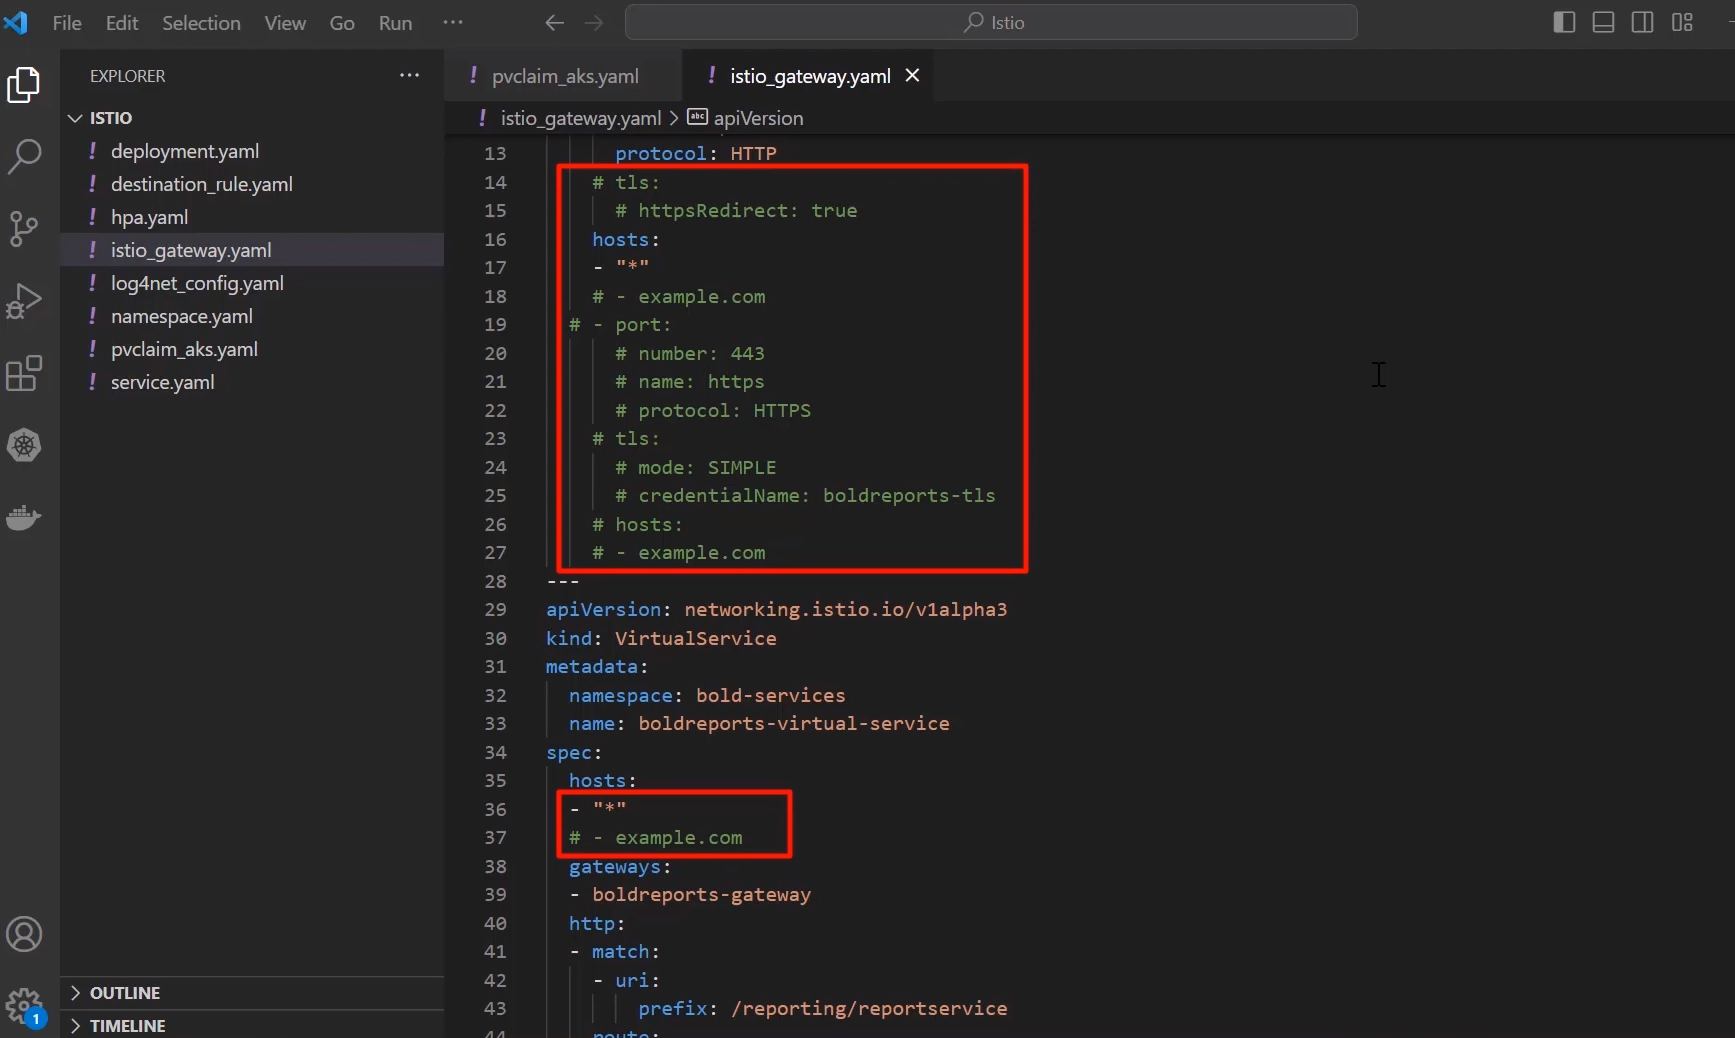This screenshot has height=1038, width=1735.
Task: Expand the OUTLINE section
Action: [x=252, y=993]
